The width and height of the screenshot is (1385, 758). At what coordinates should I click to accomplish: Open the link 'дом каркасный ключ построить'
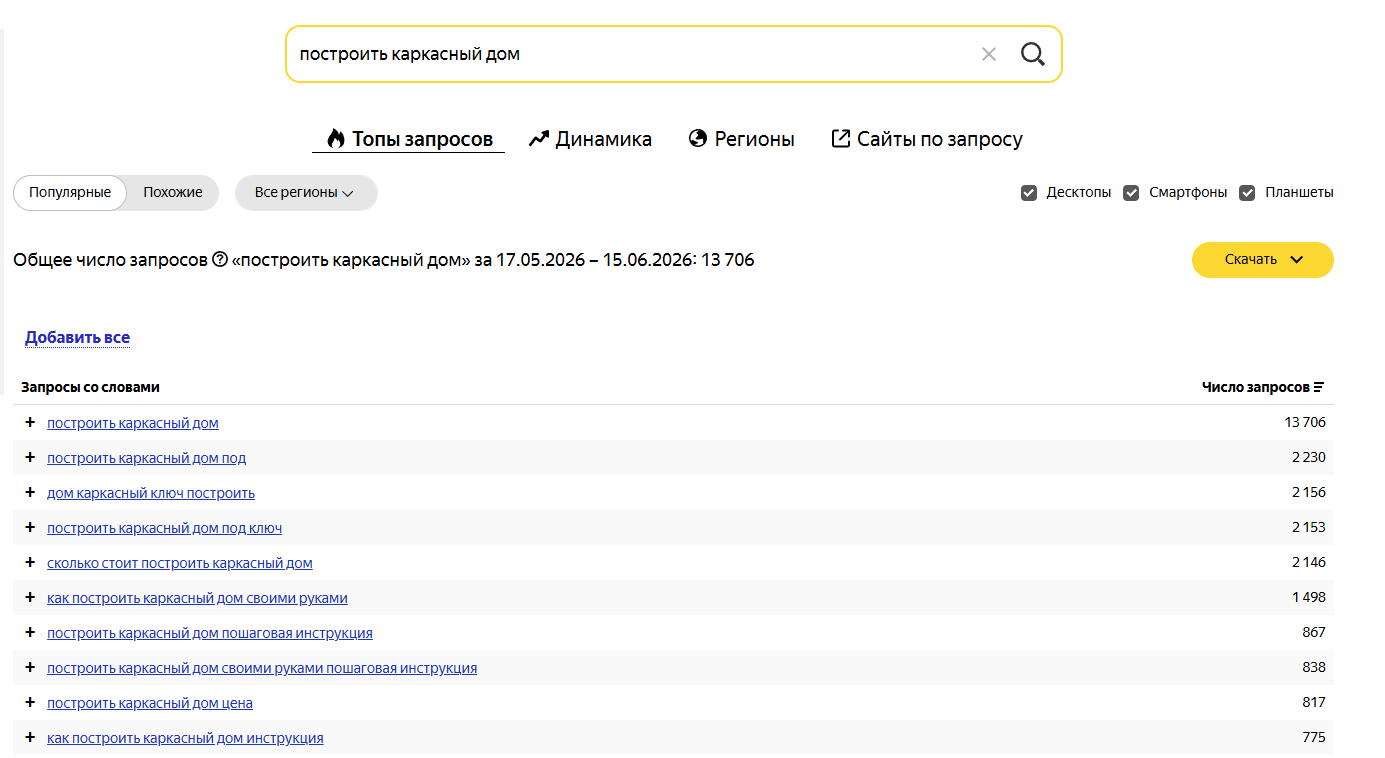click(151, 493)
